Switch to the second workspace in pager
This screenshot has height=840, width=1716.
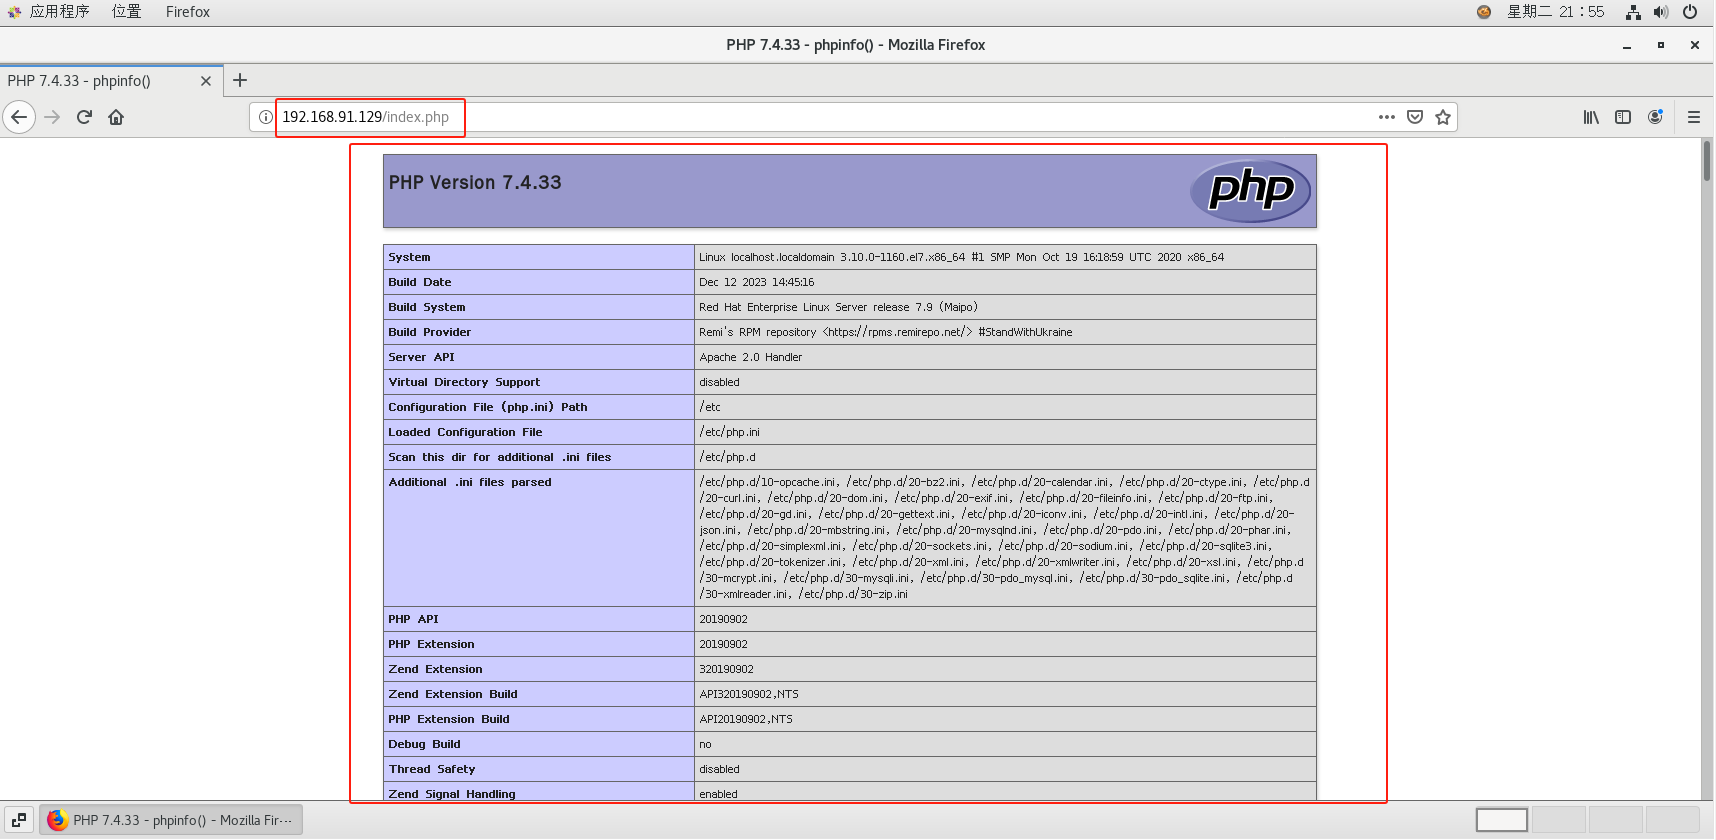coord(1558,820)
